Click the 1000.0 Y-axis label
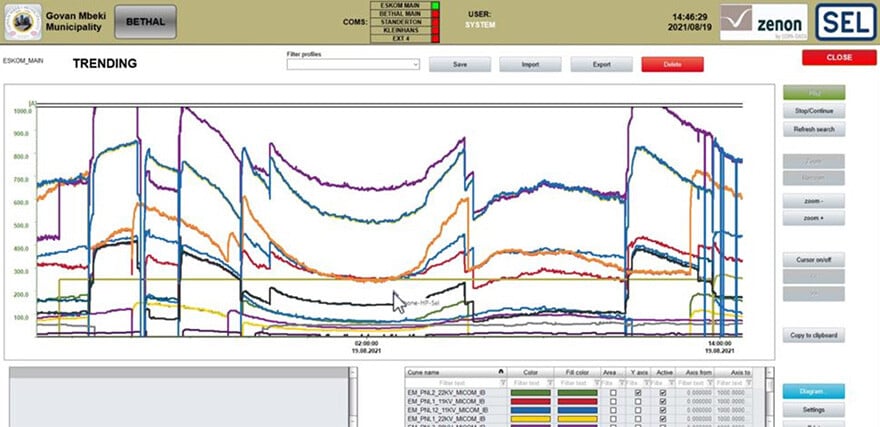Screen dimensions: 880x427 coord(21,111)
